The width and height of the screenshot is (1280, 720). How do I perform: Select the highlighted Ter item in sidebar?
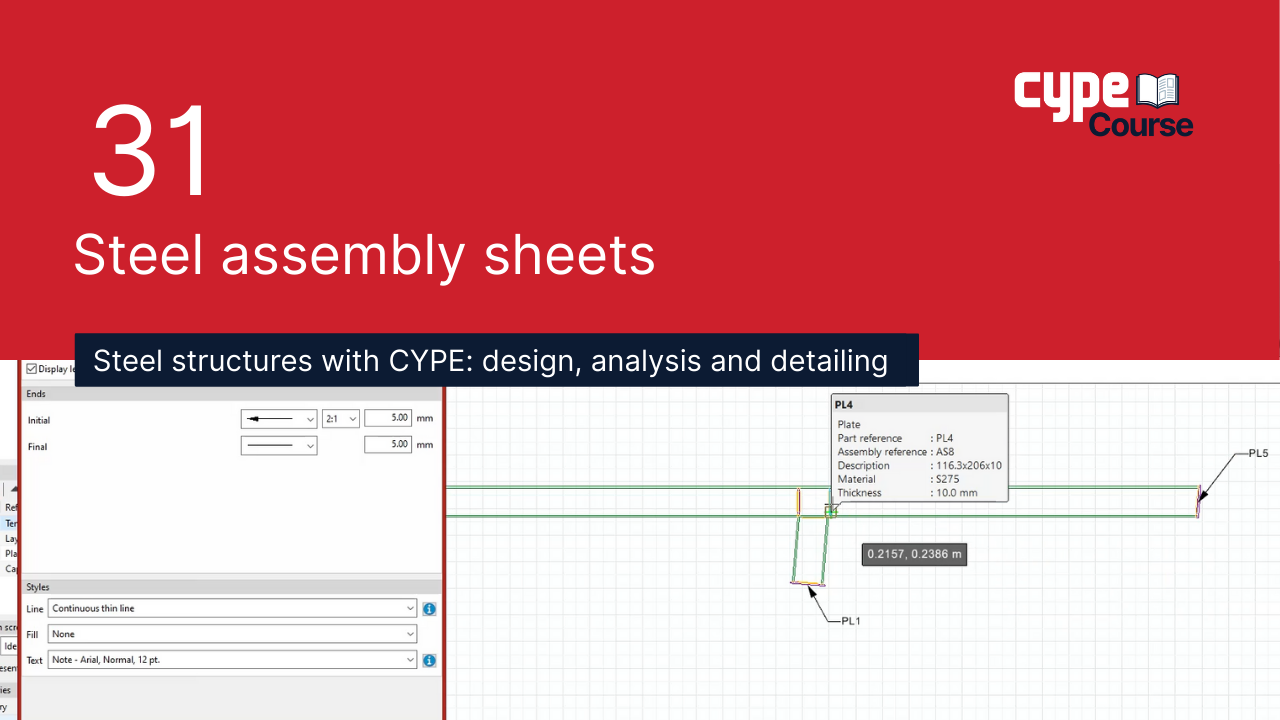coord(11,523)
